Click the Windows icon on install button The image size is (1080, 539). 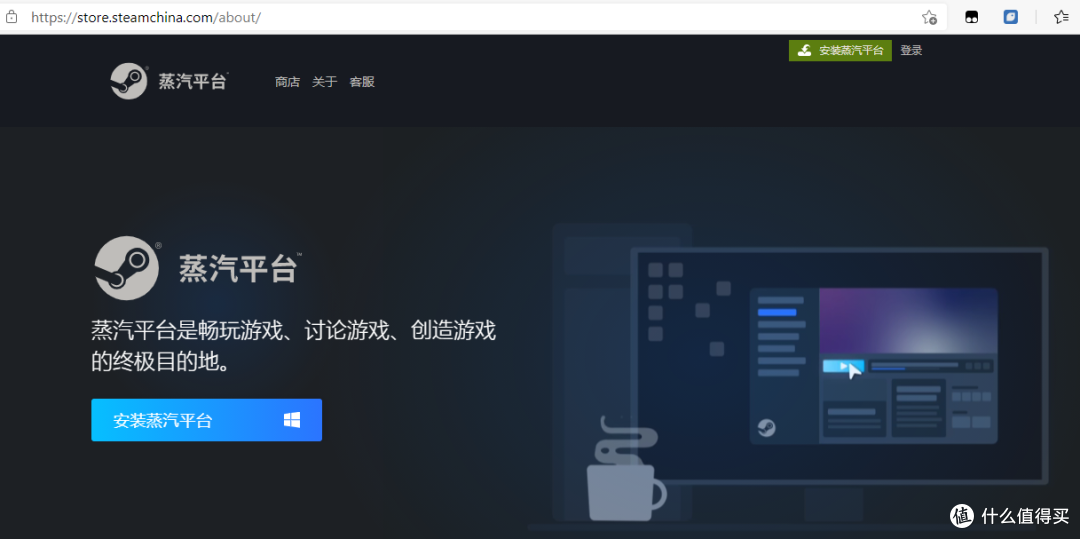coord(292,420)
